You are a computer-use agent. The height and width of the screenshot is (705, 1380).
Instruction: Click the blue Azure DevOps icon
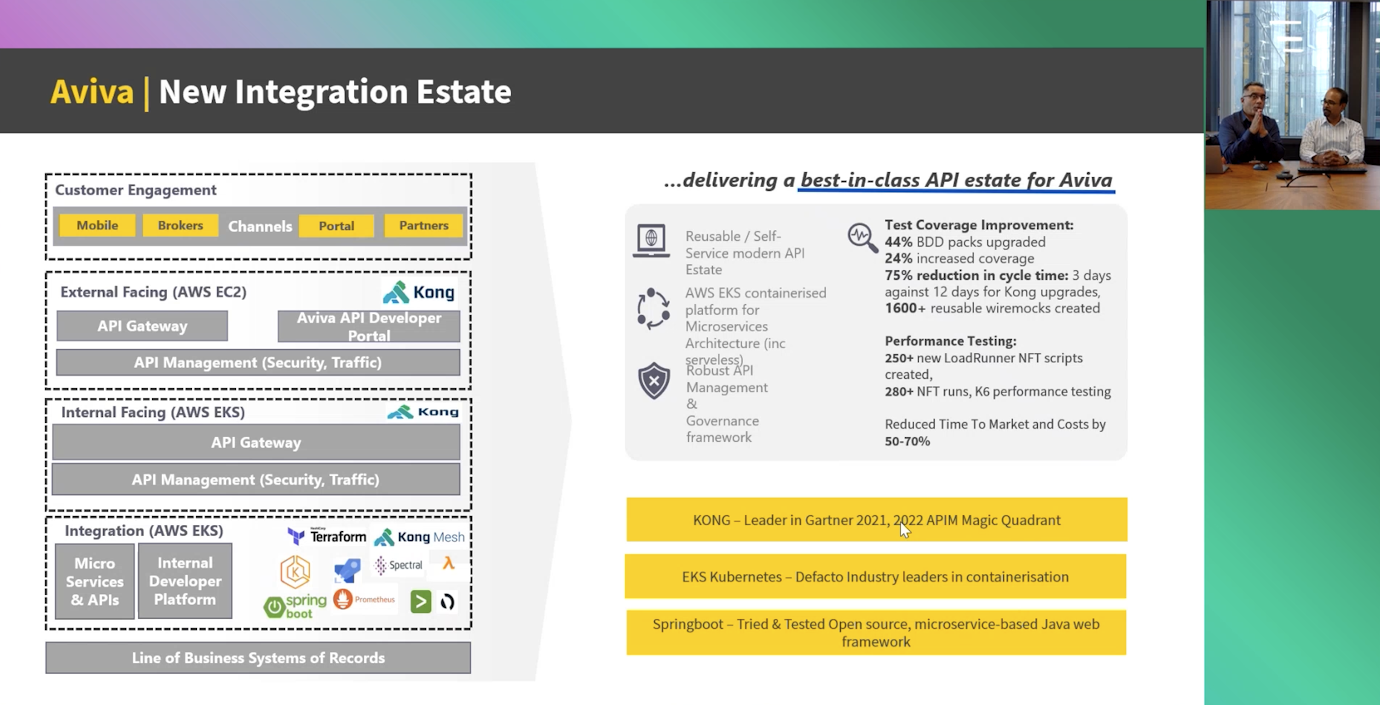[347, 570]
